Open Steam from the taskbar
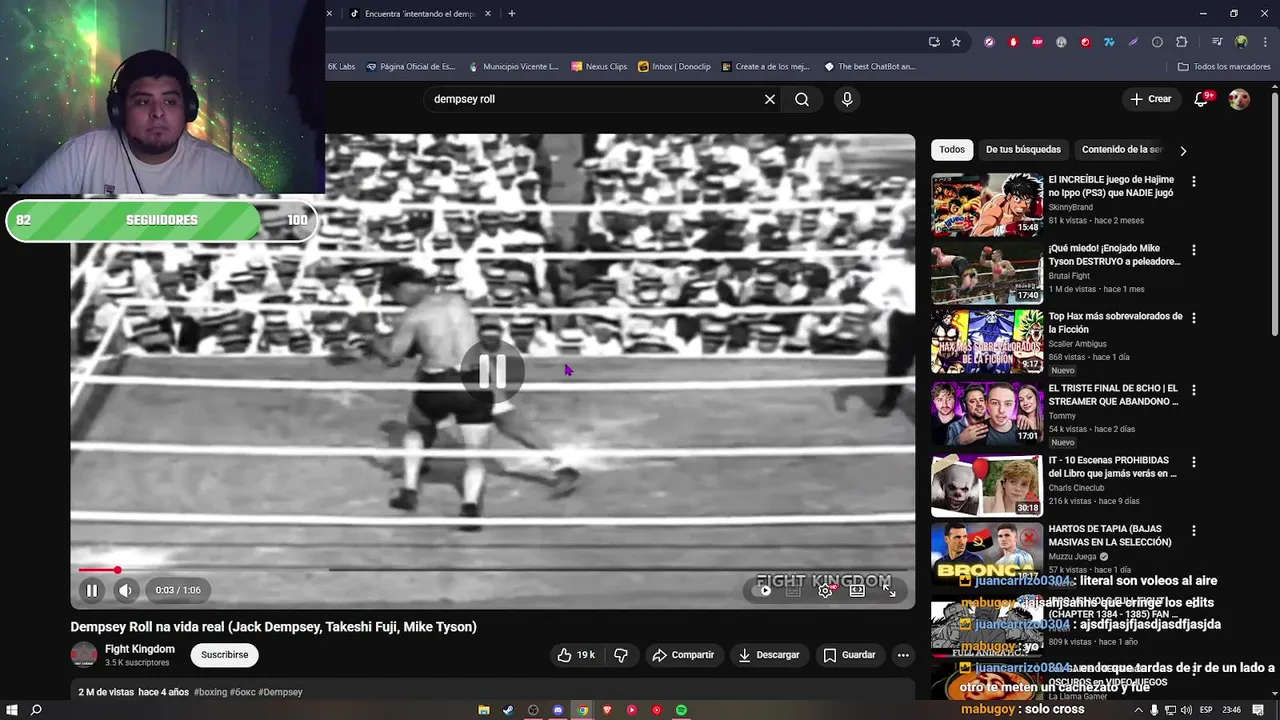Image resolution: width=1280 pixels, height=720 pixels. [508, 710]
